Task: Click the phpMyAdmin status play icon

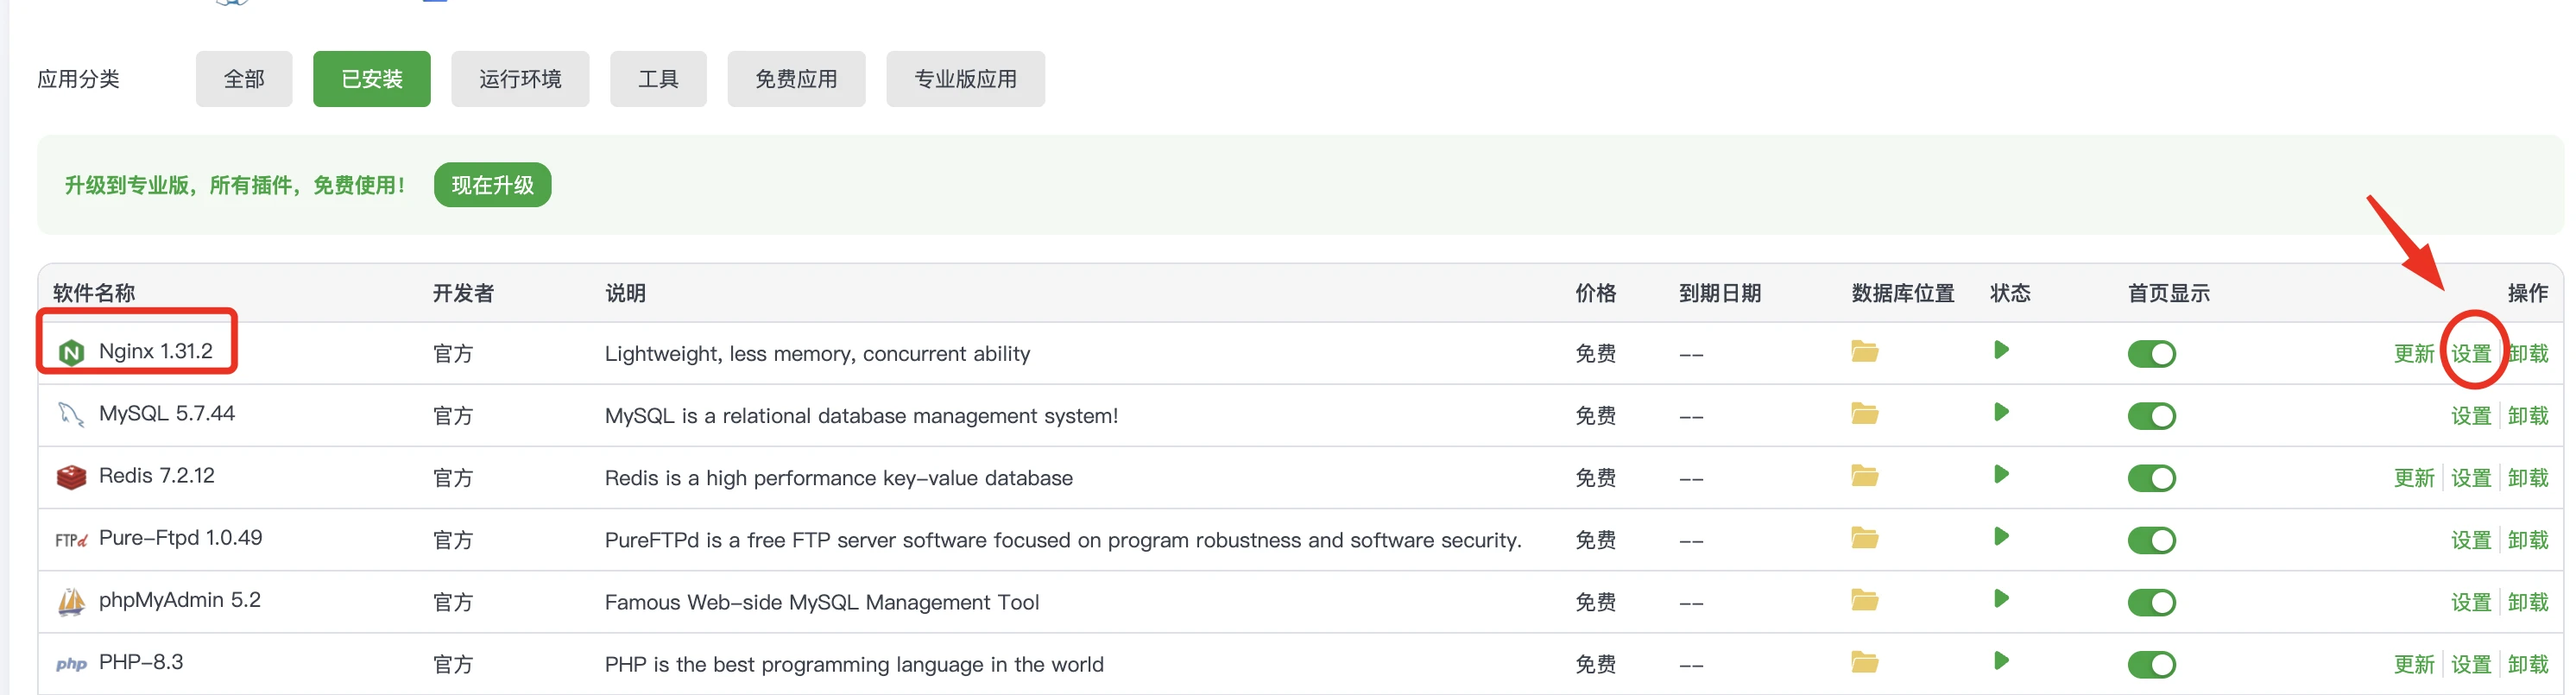Action: [x=2001, y=598]
